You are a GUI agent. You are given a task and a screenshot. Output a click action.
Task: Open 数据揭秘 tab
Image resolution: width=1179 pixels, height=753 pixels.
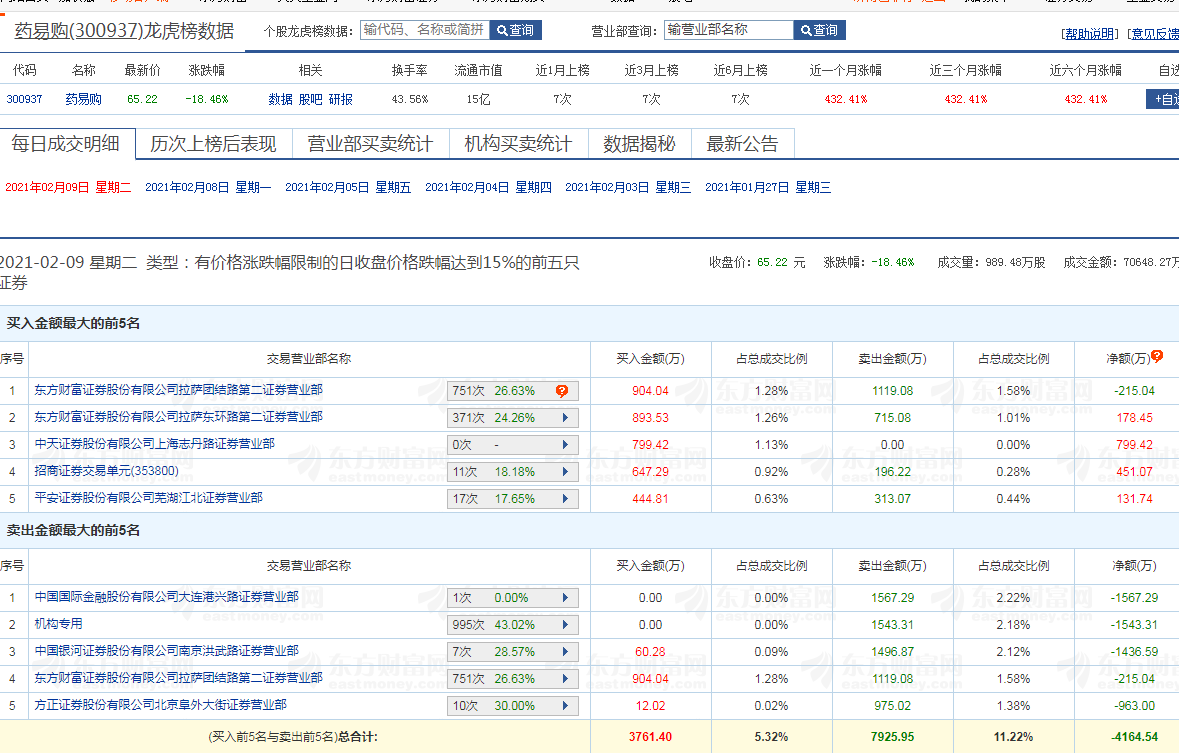(639, 144)
